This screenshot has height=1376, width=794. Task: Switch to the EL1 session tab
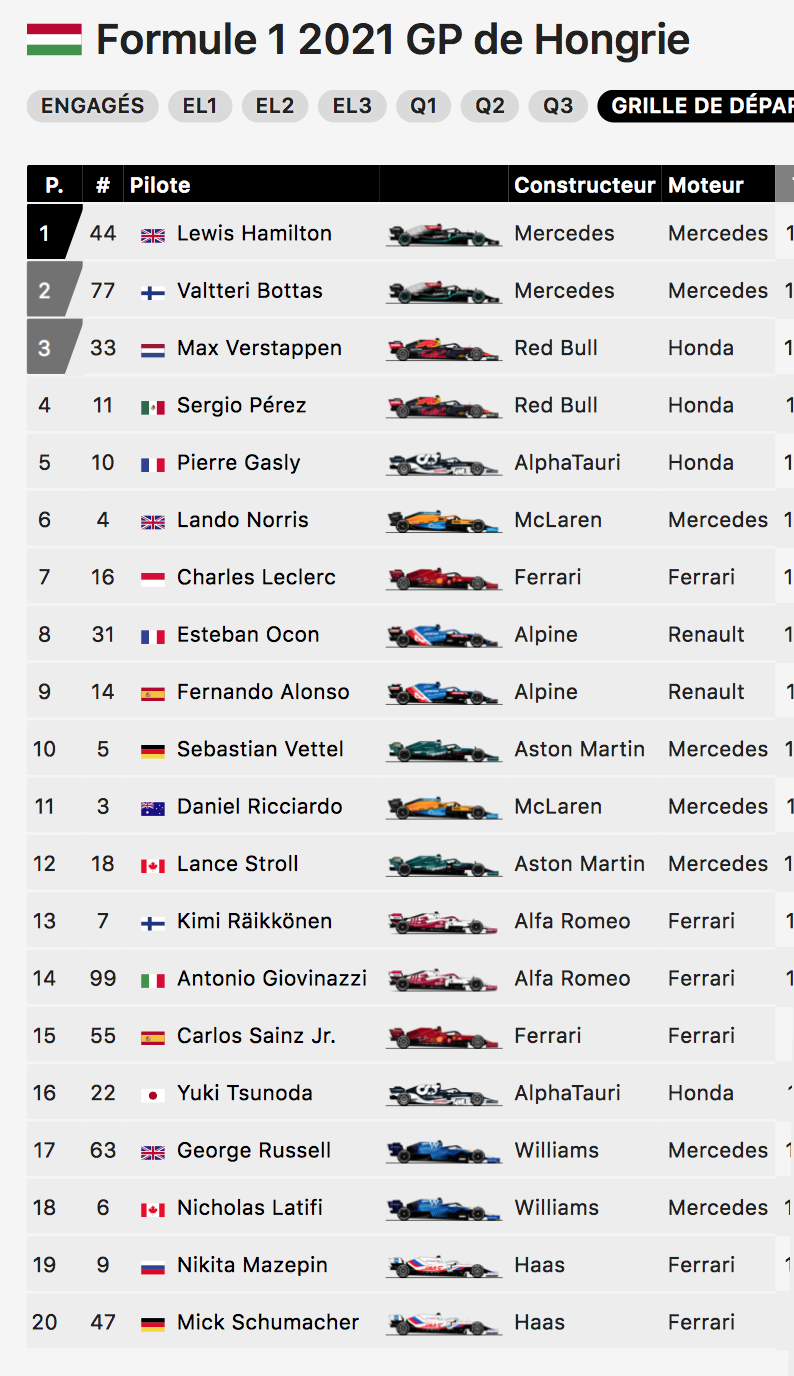200,106
